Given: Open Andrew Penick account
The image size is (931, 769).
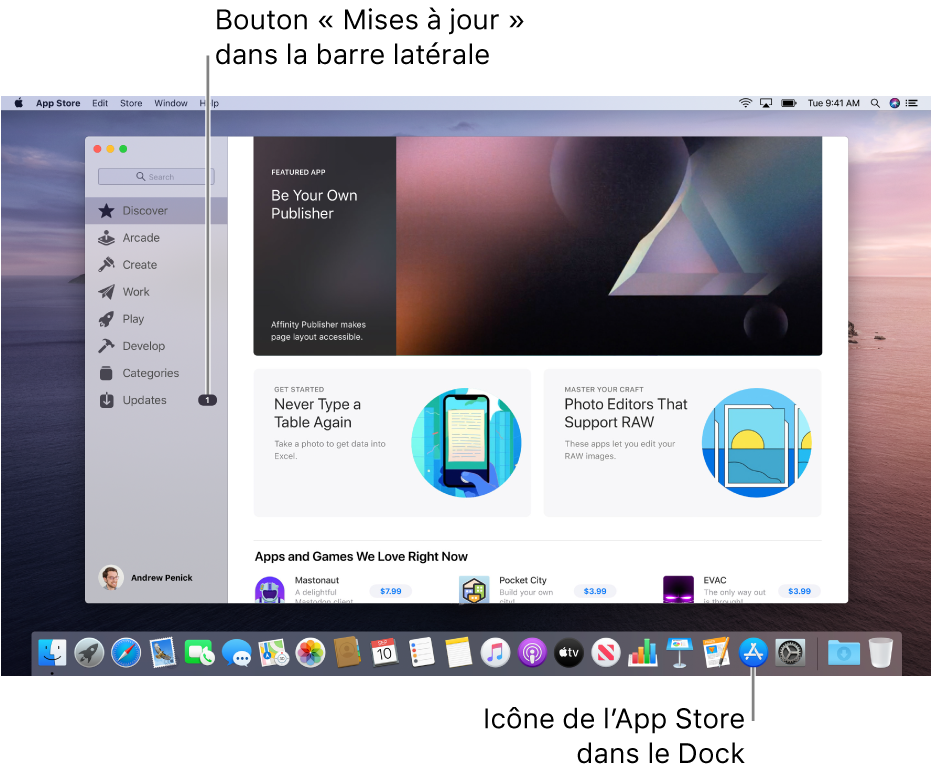Looking at the screenshot, I should 146,578.
